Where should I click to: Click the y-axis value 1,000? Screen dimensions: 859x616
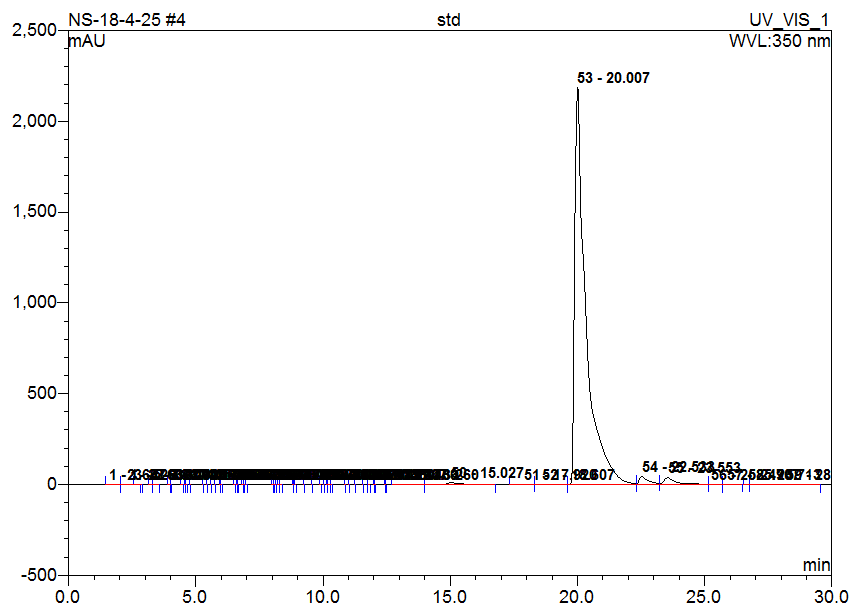(x=34, y=303)
